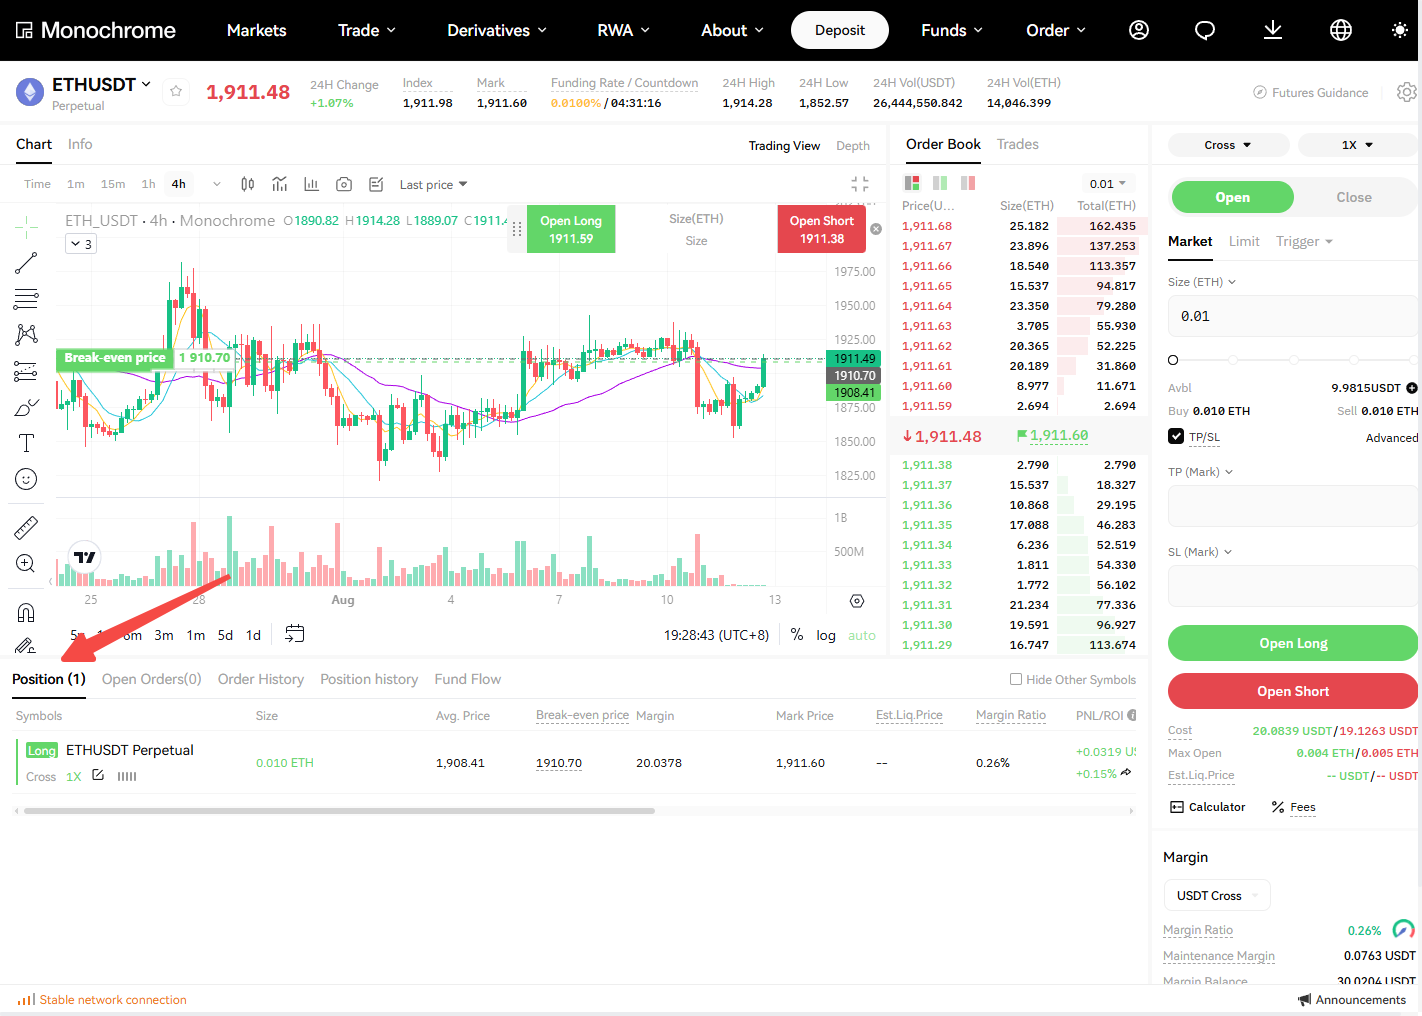This screenshot has width=1422, height=1016.
Task: Open the emoji sticker tool
Action: coord(26,479)
